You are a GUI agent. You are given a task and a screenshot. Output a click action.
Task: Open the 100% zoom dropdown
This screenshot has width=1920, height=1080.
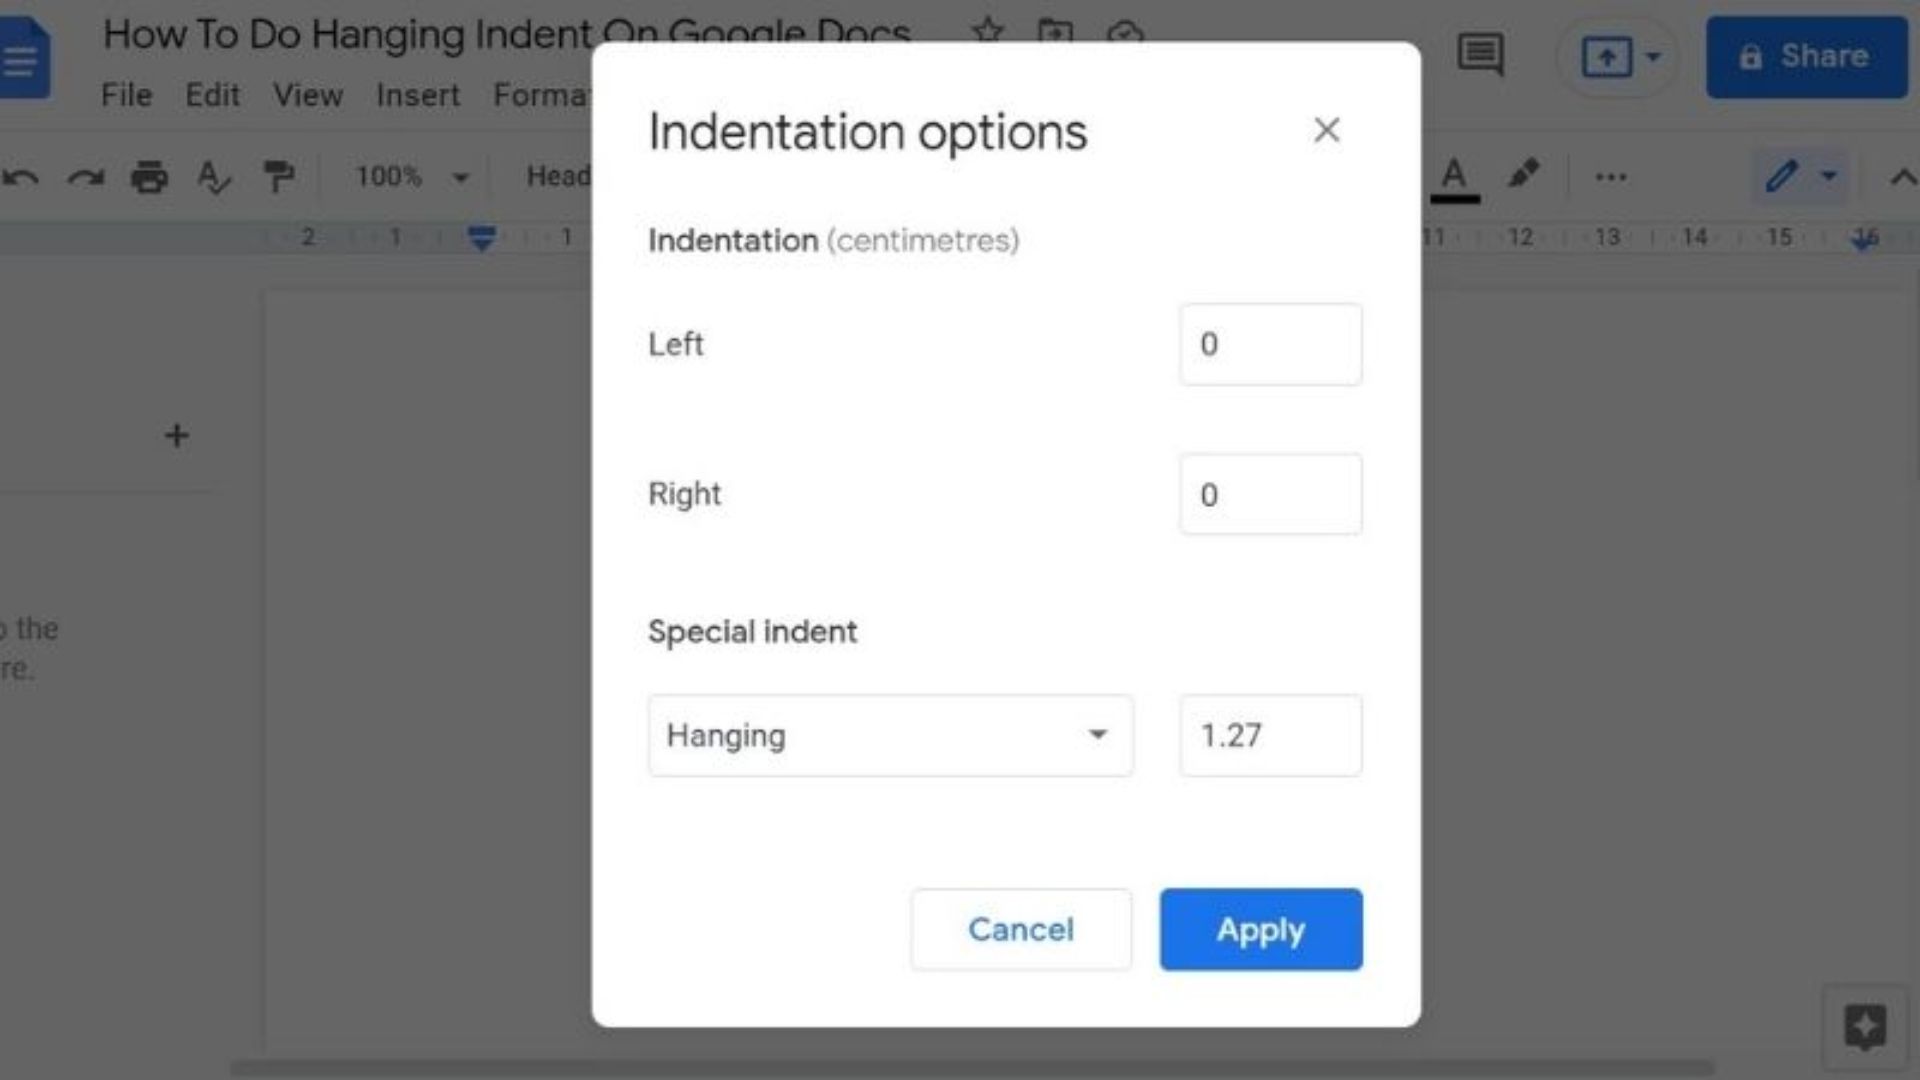click(x=412, y=177)
